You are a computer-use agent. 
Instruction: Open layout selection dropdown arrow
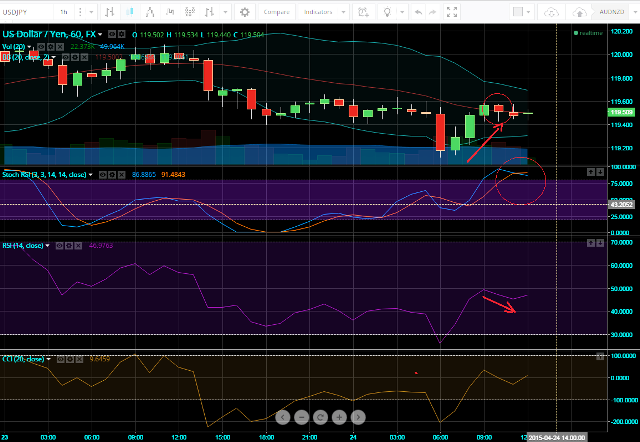tap(529, 12)
